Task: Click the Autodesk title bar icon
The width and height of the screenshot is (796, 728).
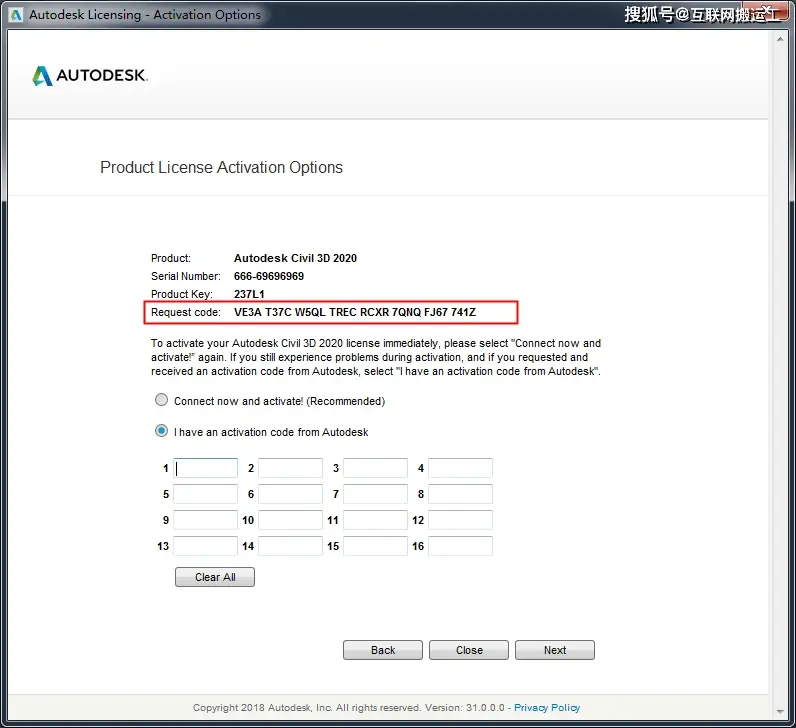Action: pyautogui.click(x=16, y=15)
